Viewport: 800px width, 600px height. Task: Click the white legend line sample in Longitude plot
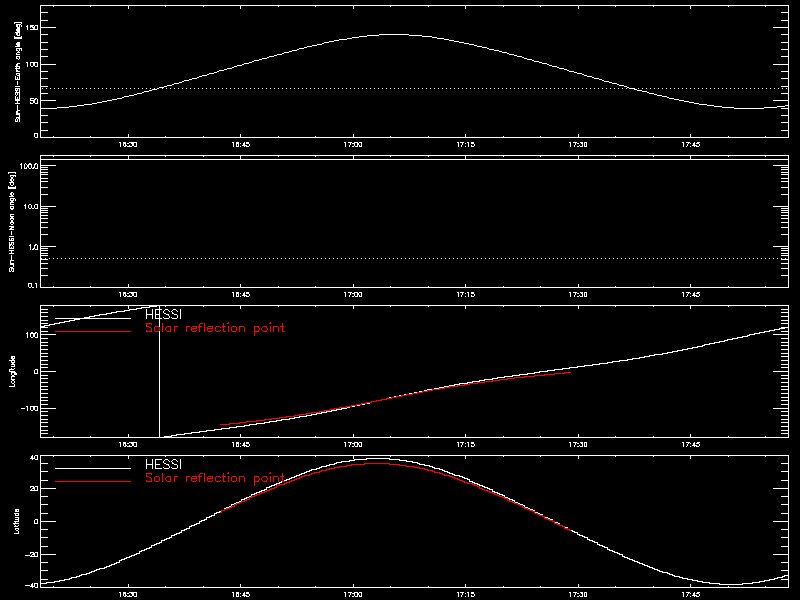(93, 318)
